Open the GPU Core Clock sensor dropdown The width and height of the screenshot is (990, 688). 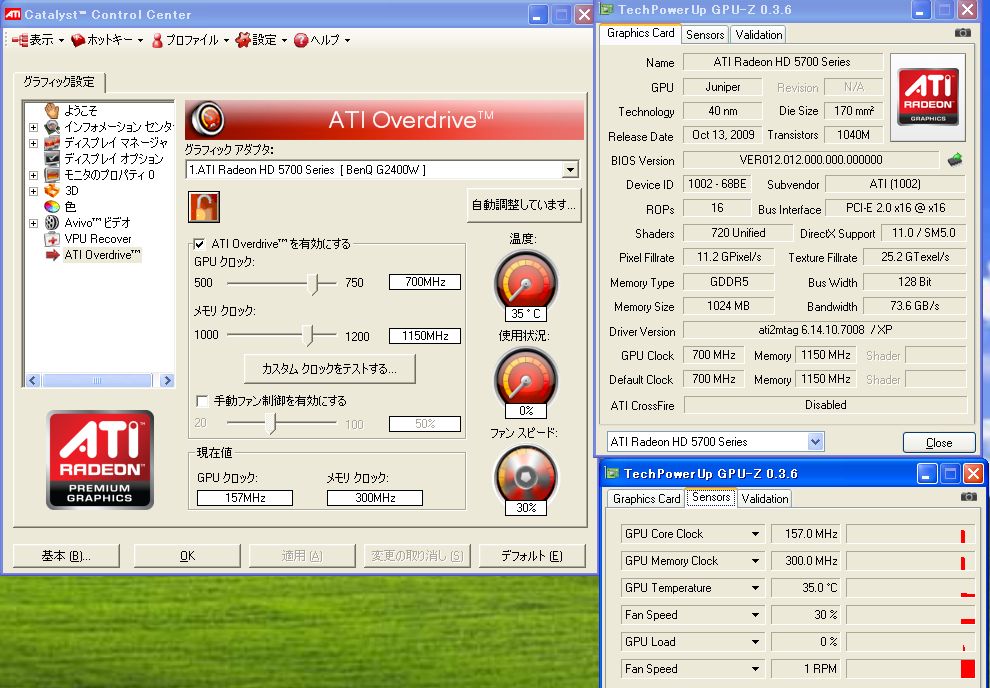click(x=755, y=534)
